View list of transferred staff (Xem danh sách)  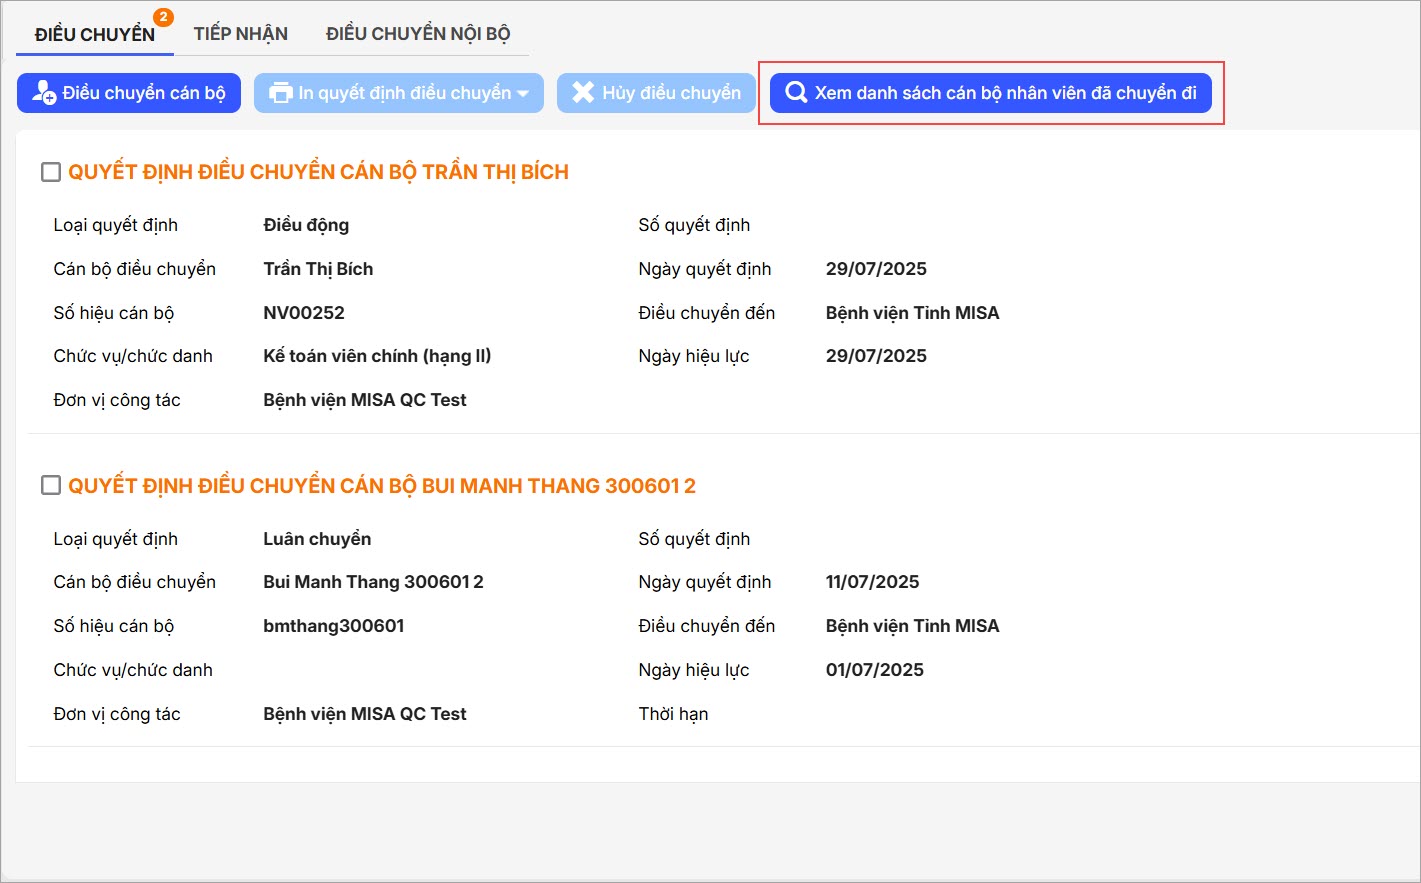(991, 93)
